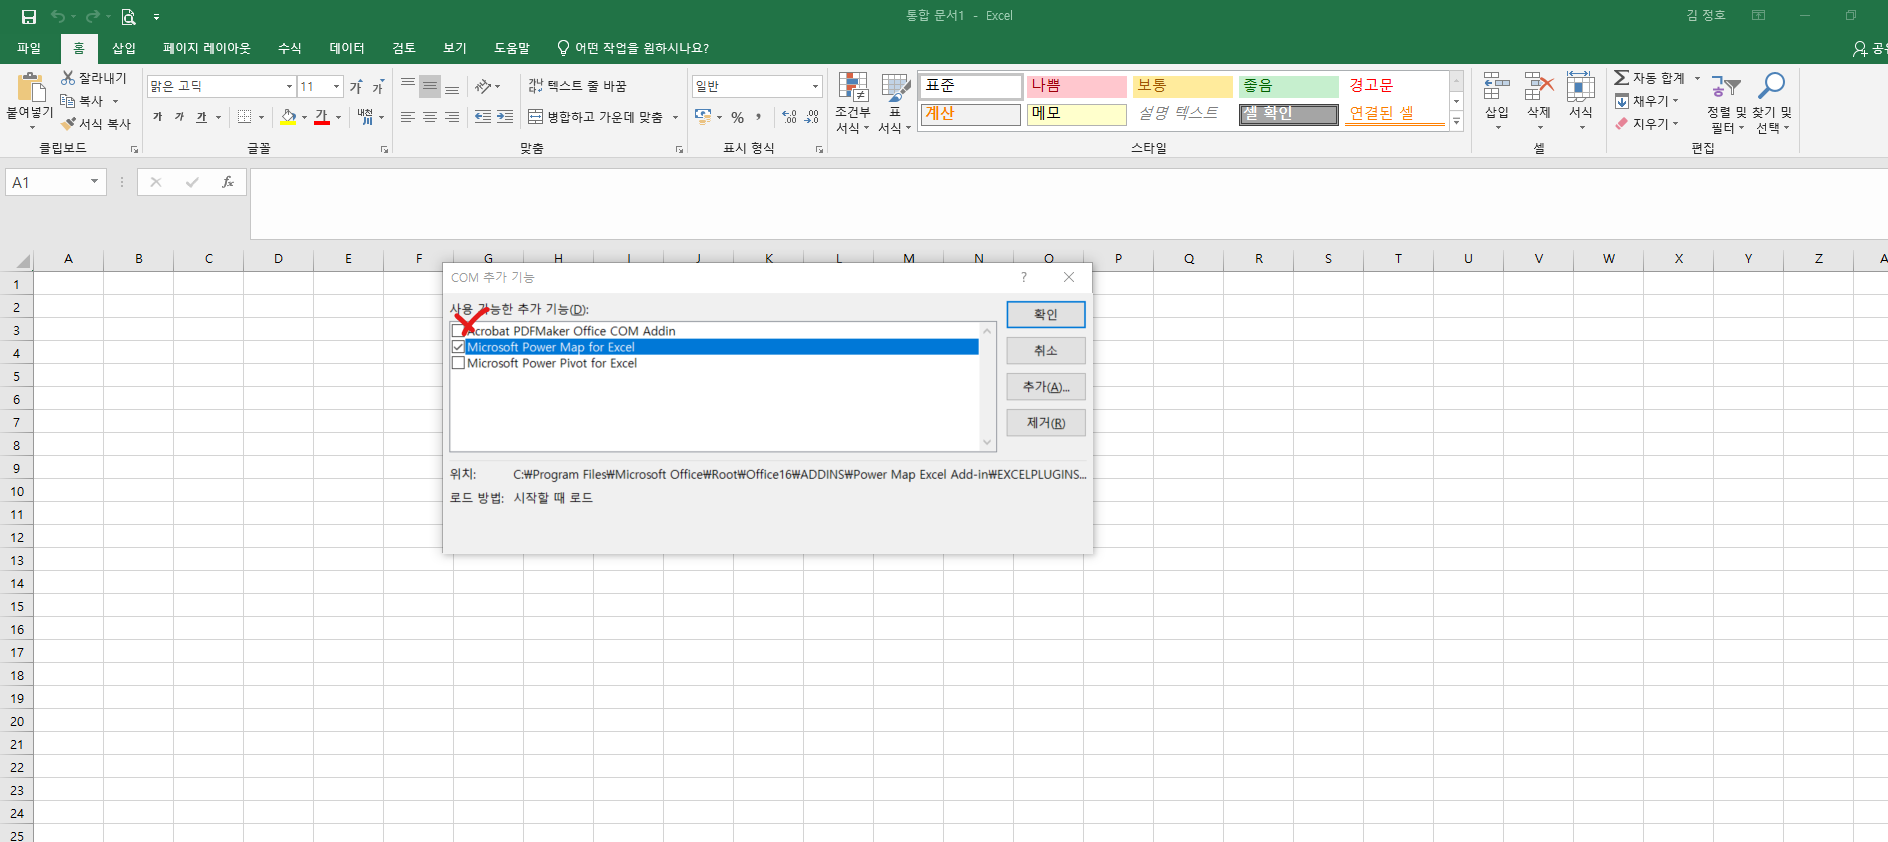Toggle italic formatting button
The image size is (1888, 842).
pyautogui.click(x=179, y=117)
